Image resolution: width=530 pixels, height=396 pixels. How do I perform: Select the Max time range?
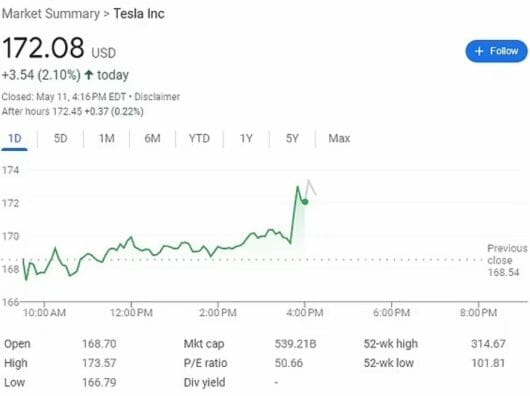[339, 139]
